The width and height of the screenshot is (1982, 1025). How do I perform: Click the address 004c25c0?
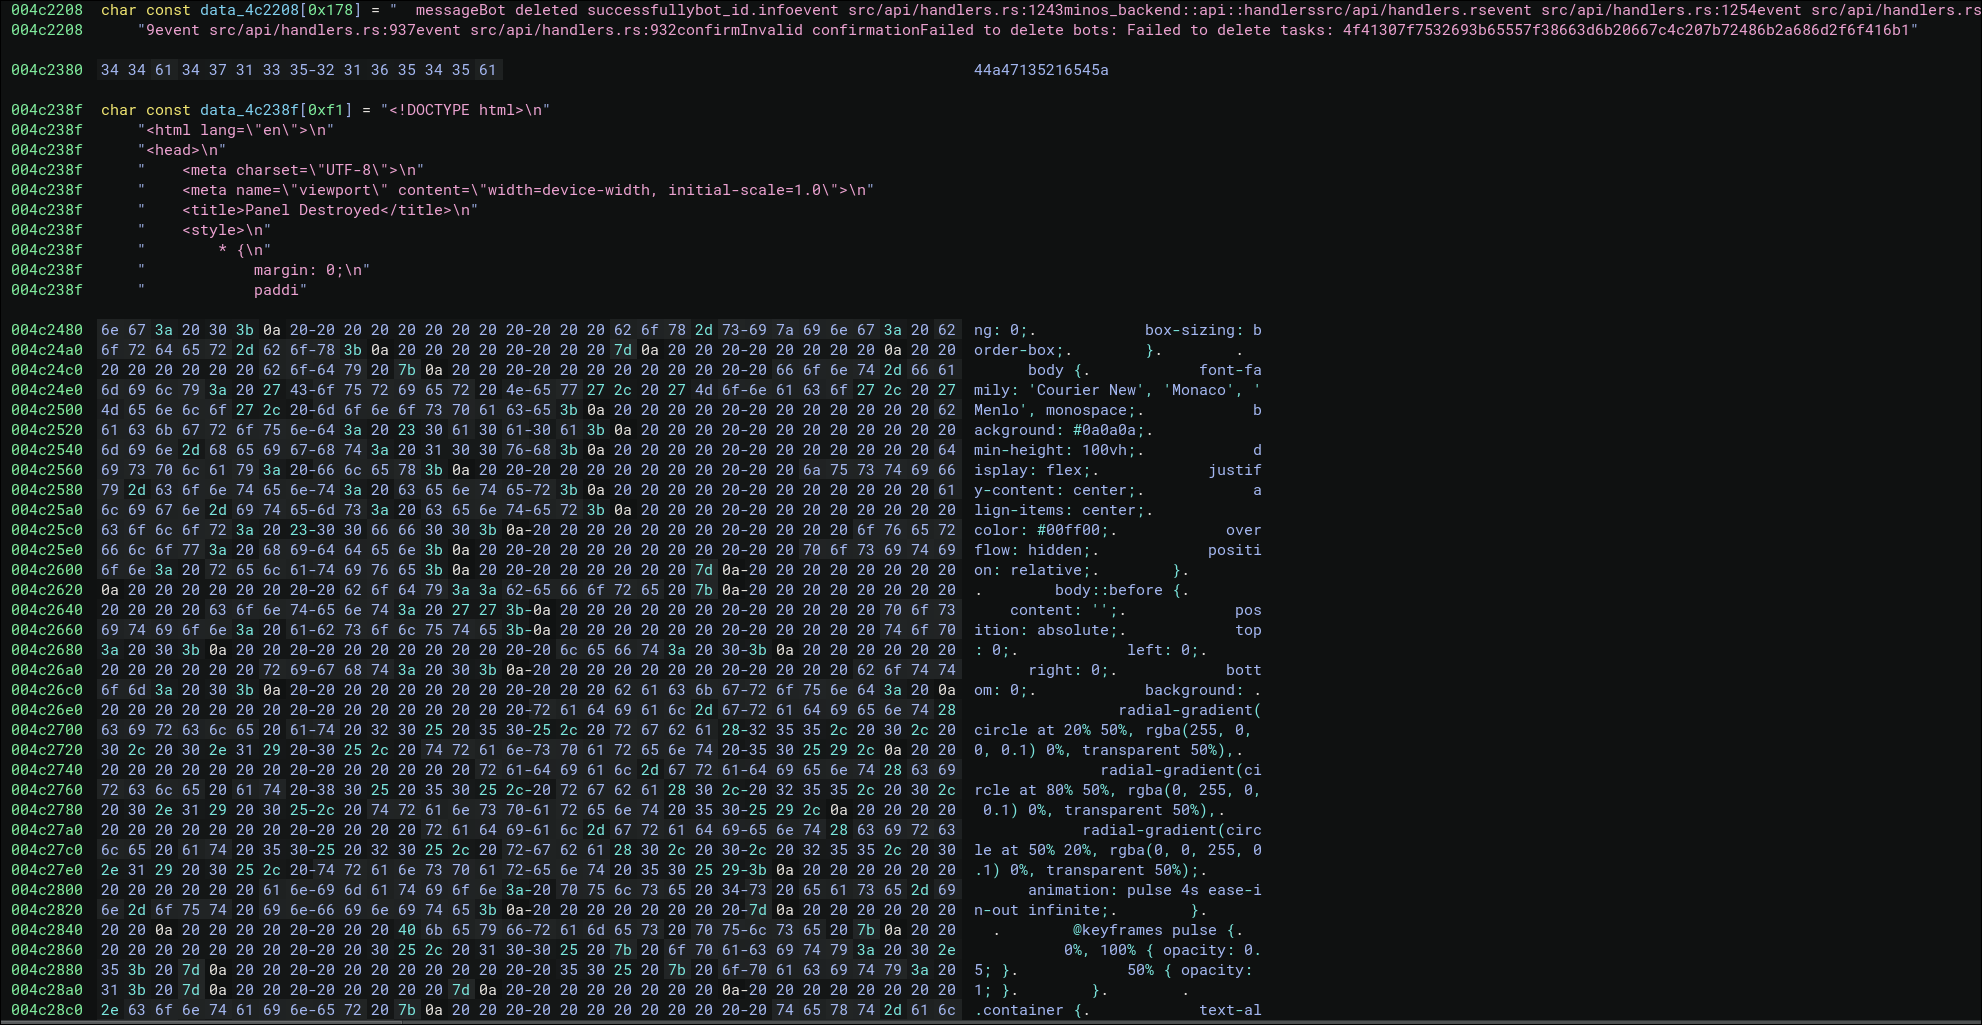47,530
